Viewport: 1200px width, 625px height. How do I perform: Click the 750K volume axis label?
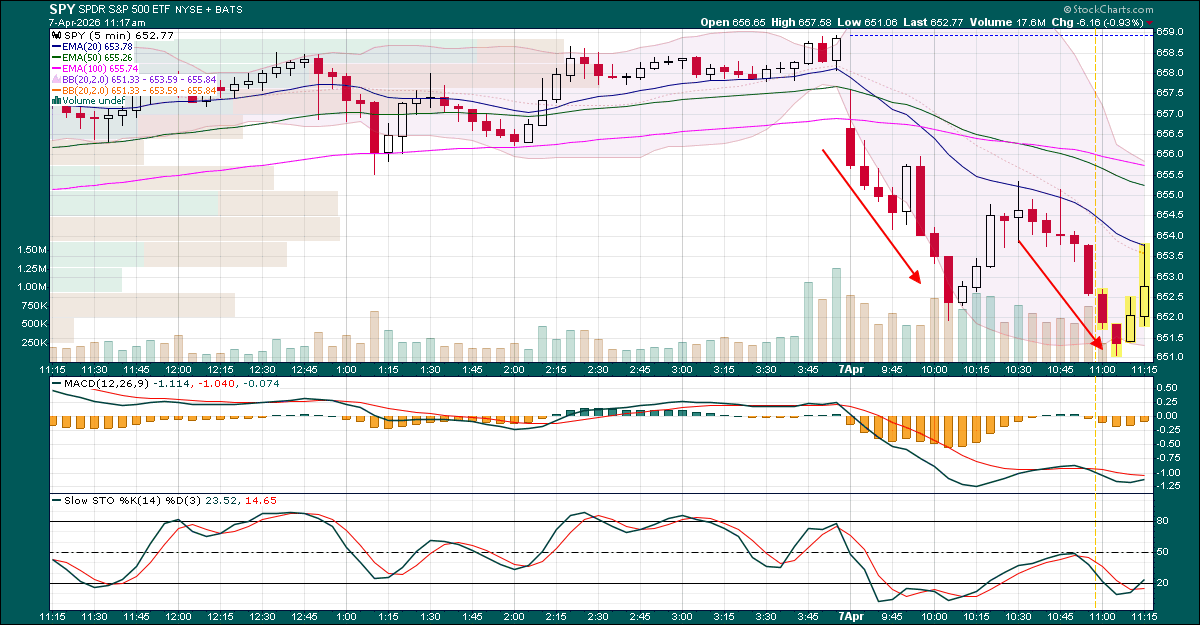tap(34, 306)
